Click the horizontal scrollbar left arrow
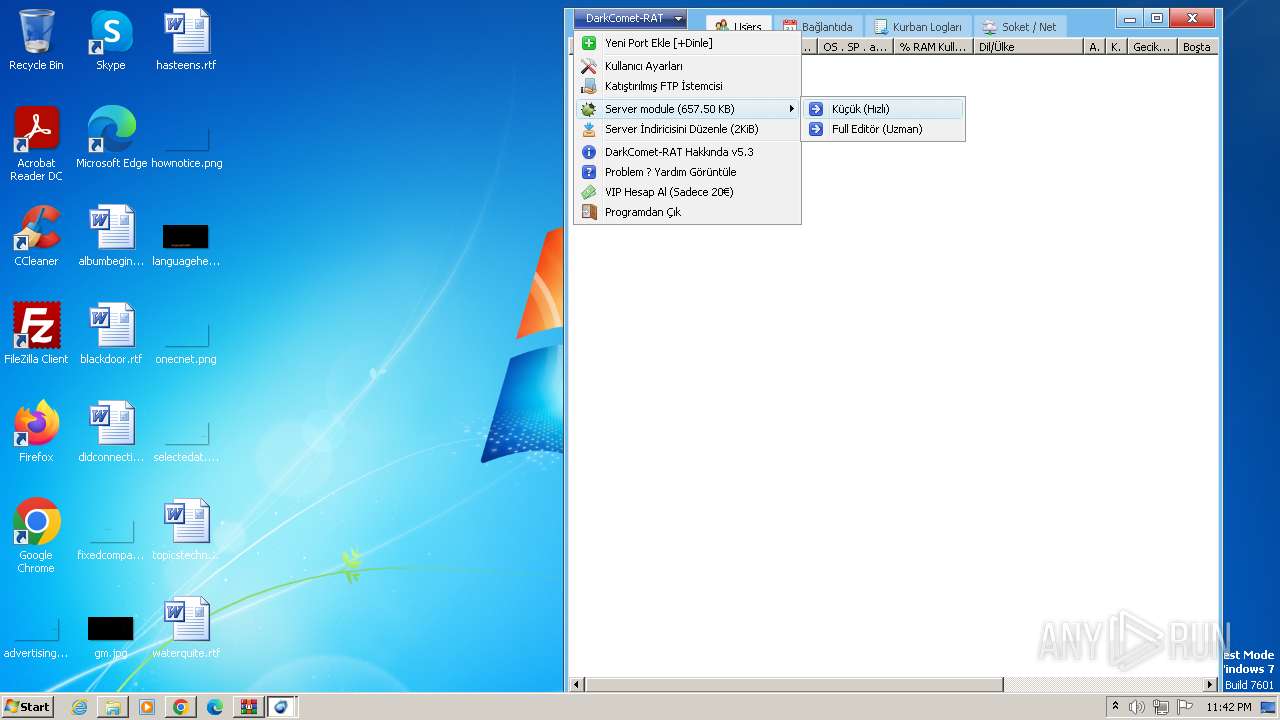Screen dimensions: 1280x720 pos(576,685)
